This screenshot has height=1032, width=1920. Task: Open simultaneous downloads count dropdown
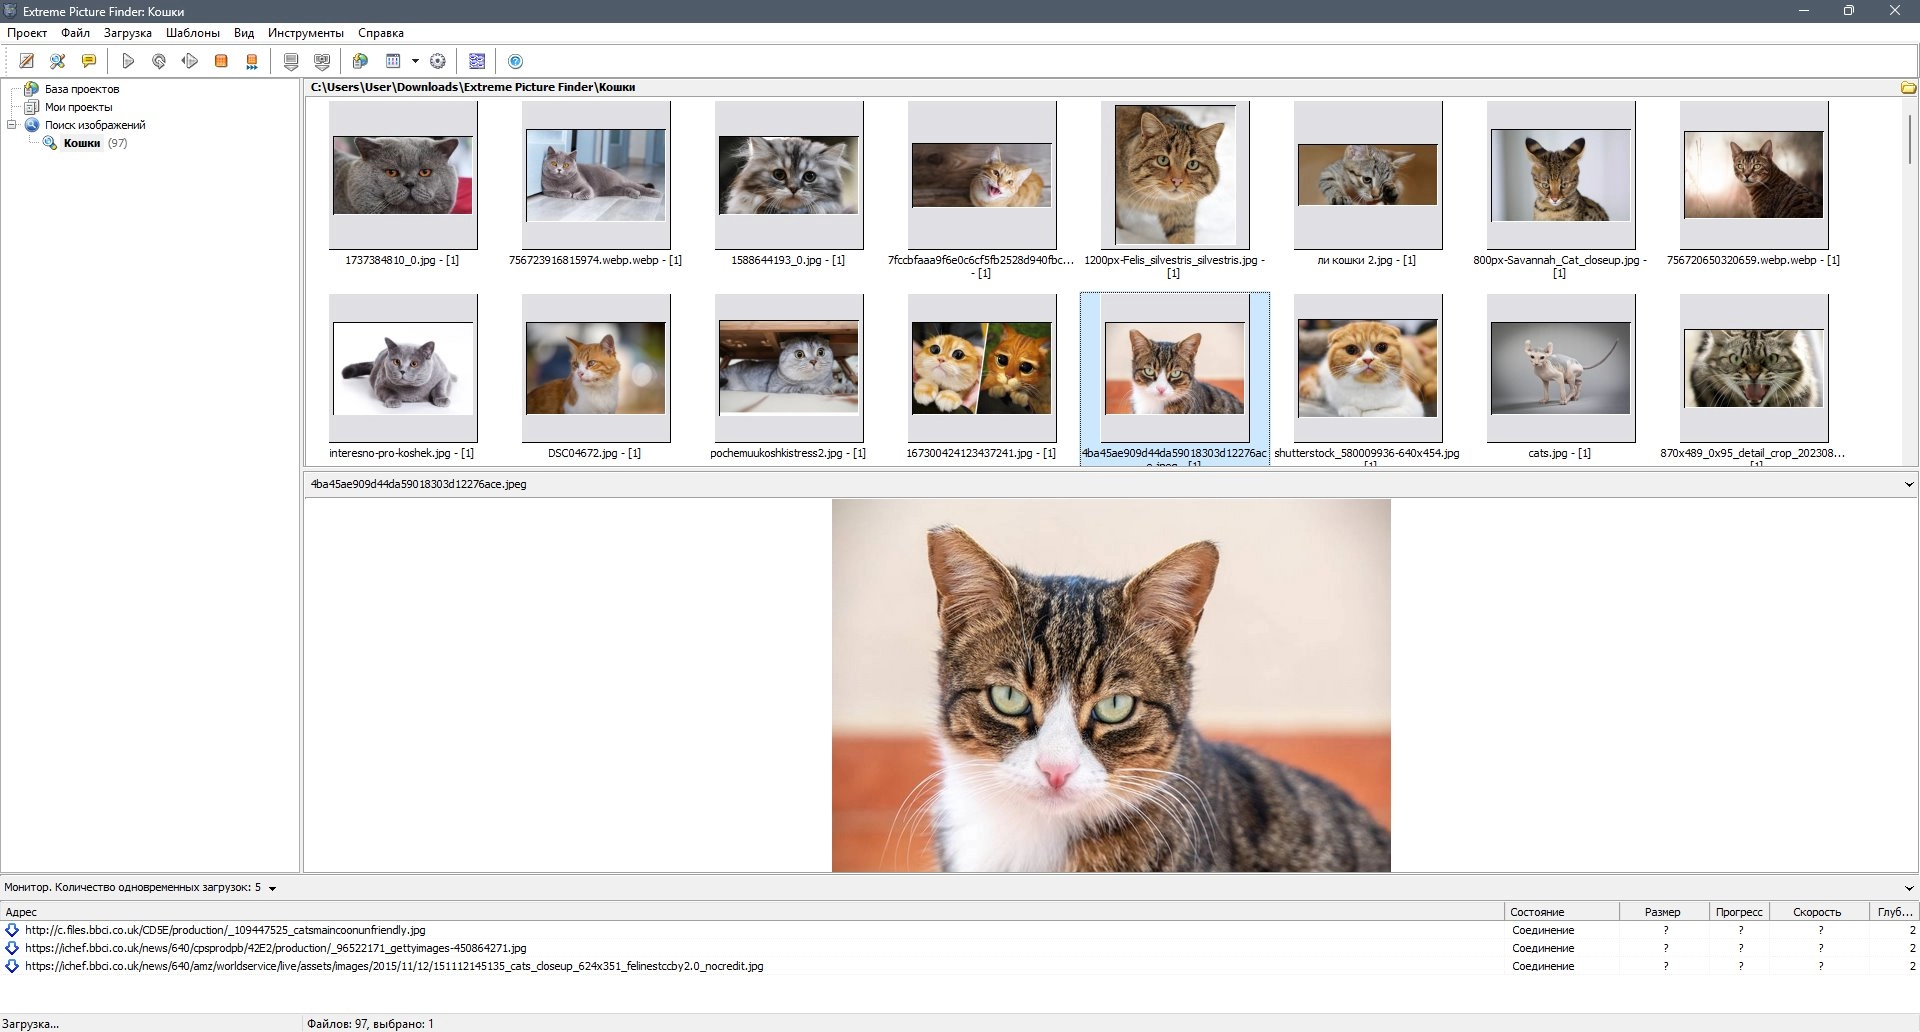(272, 888)
